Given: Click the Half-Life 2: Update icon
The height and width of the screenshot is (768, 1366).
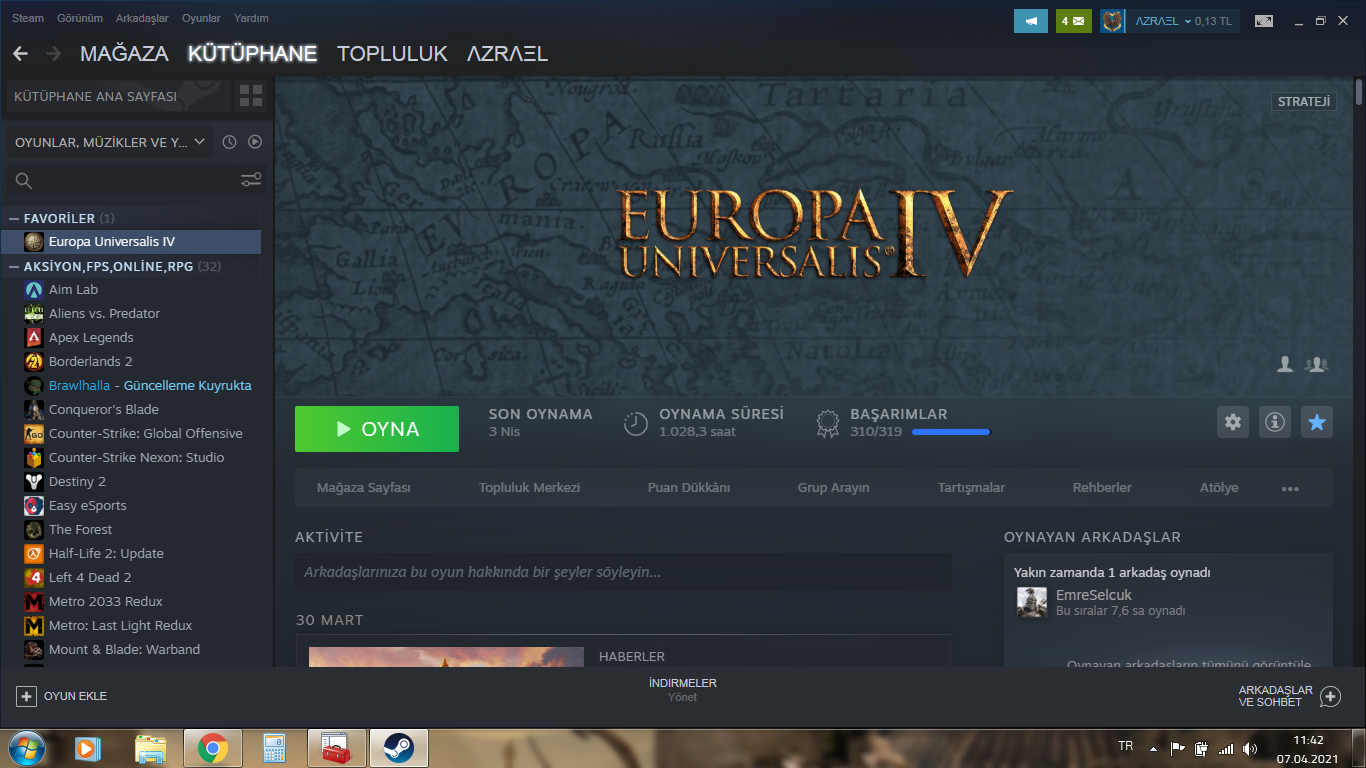Looking at the screenshot, I should (x=34, y=553).
